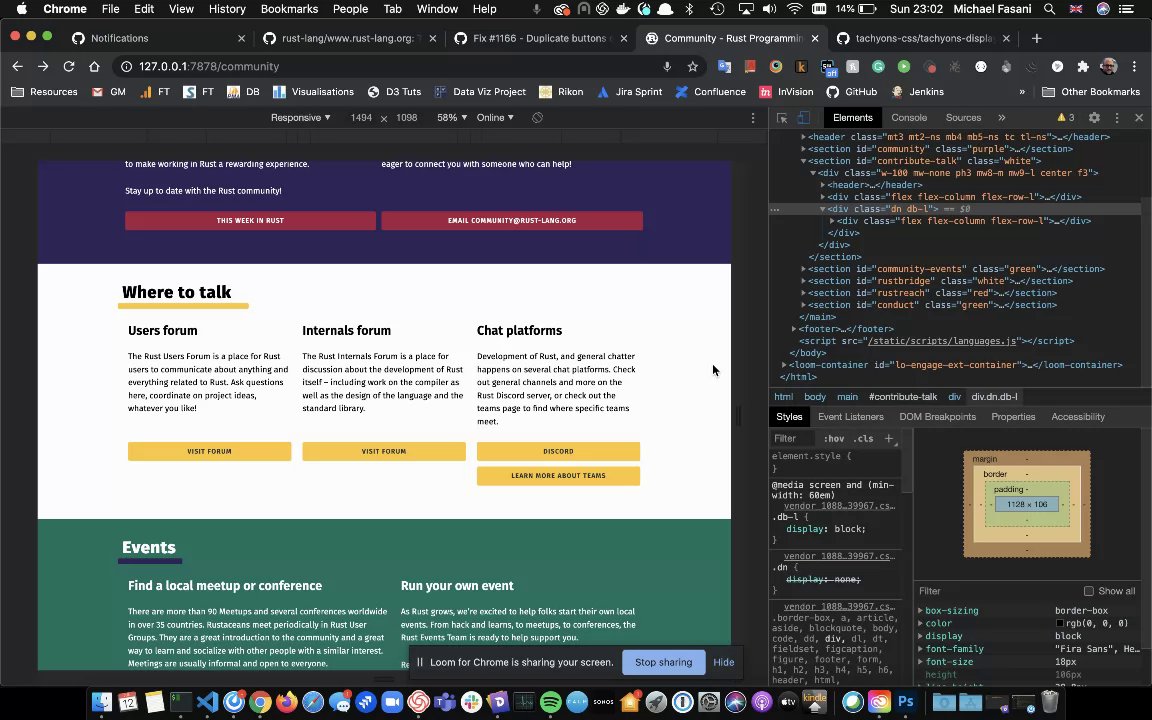Select the body breadcrumb
This screenshot has height=720, width=1152.
coord(814,397)
